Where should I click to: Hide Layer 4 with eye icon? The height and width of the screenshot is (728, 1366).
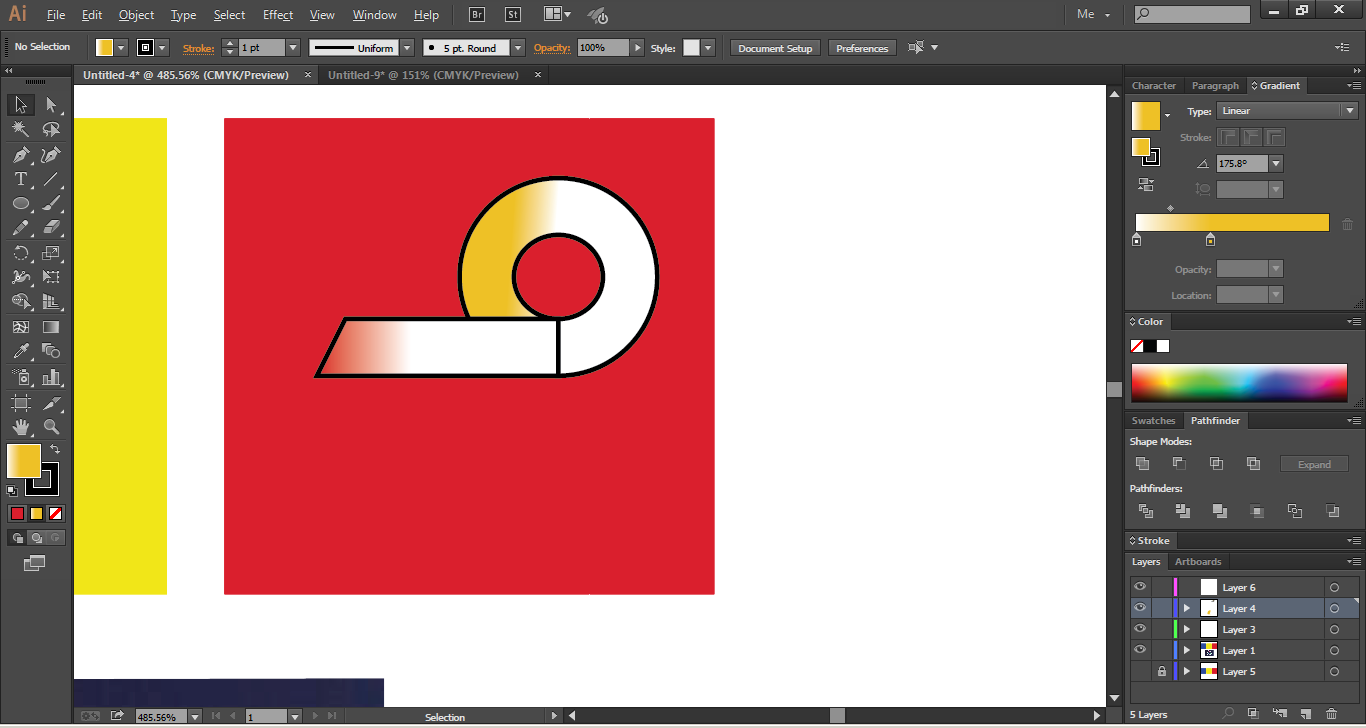[1140, 608]
